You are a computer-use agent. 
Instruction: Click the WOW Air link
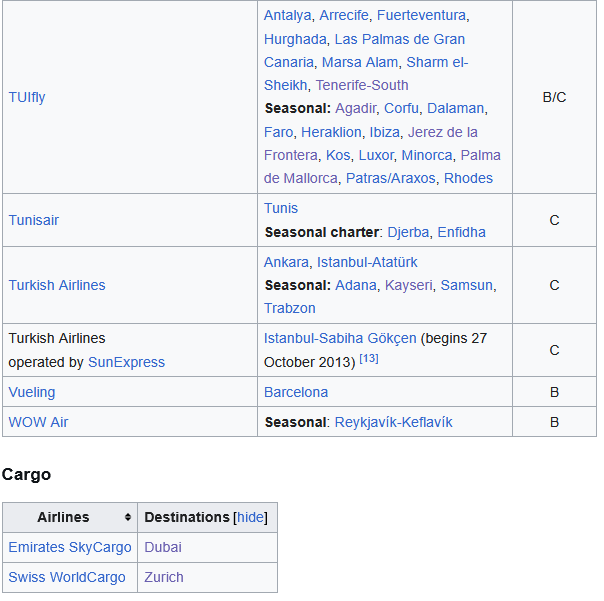38,422
